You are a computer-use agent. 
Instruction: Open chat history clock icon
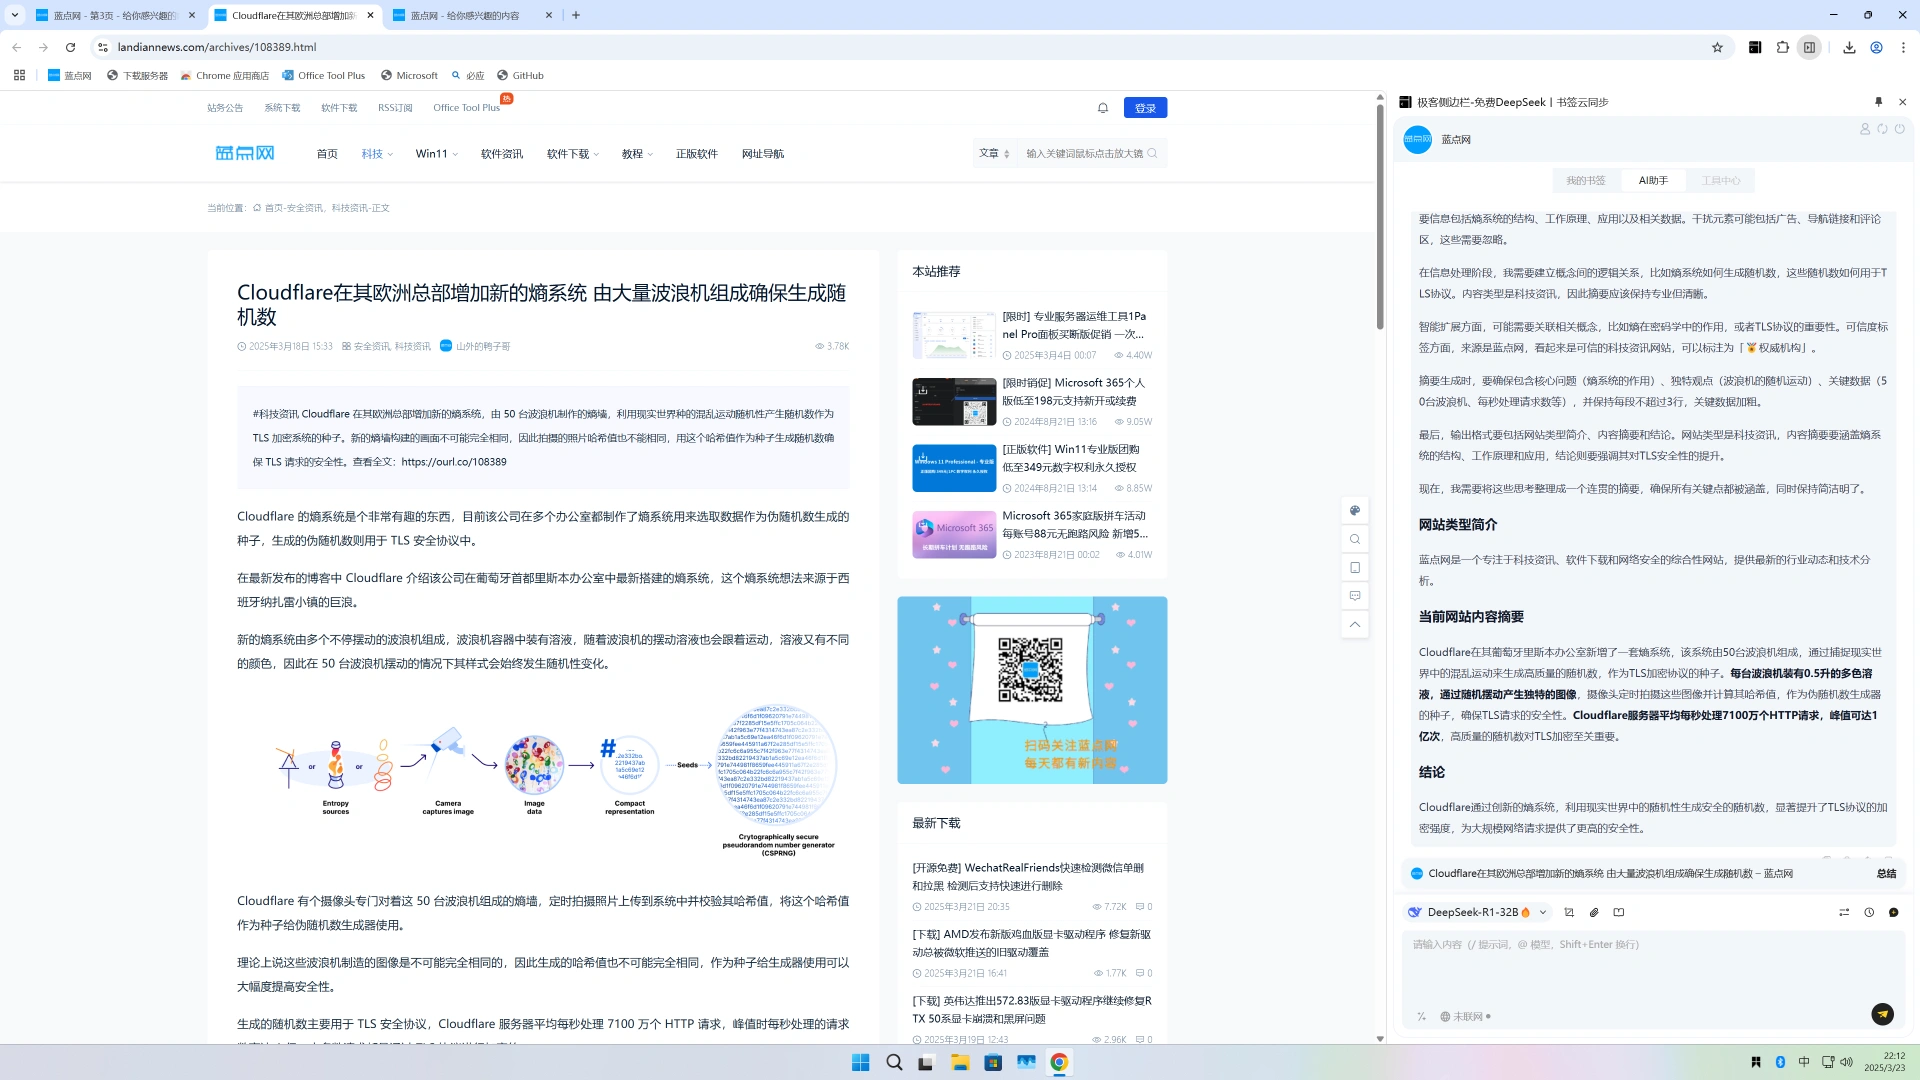[1869, 912]
